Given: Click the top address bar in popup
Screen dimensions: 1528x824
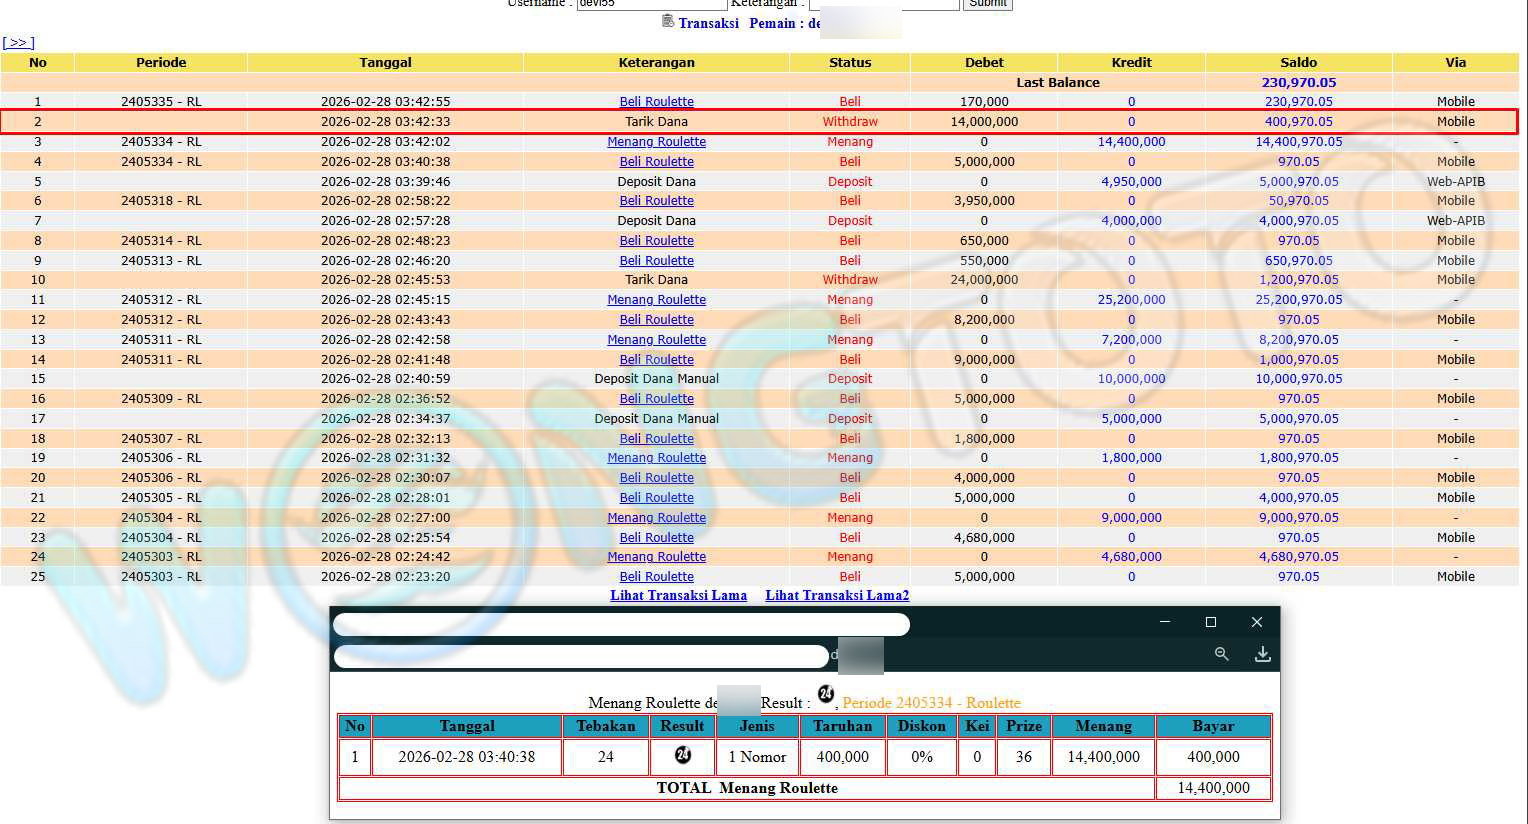Looking at the screenshot, I should tap(620, 625).
